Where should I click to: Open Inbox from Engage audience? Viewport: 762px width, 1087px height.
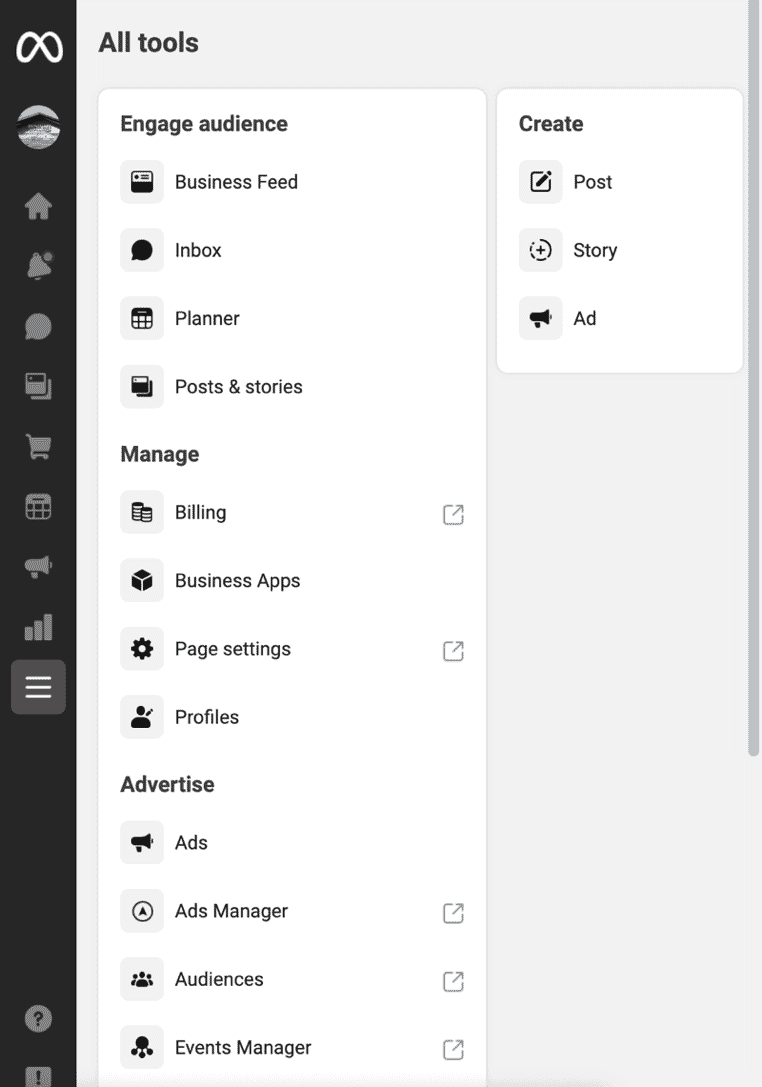click(x=292, y=250)
